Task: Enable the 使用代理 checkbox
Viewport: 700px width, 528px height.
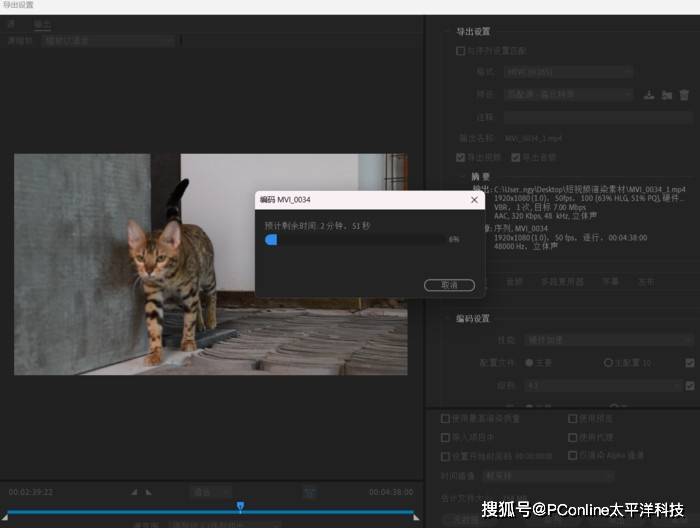Action: [572, 437]
